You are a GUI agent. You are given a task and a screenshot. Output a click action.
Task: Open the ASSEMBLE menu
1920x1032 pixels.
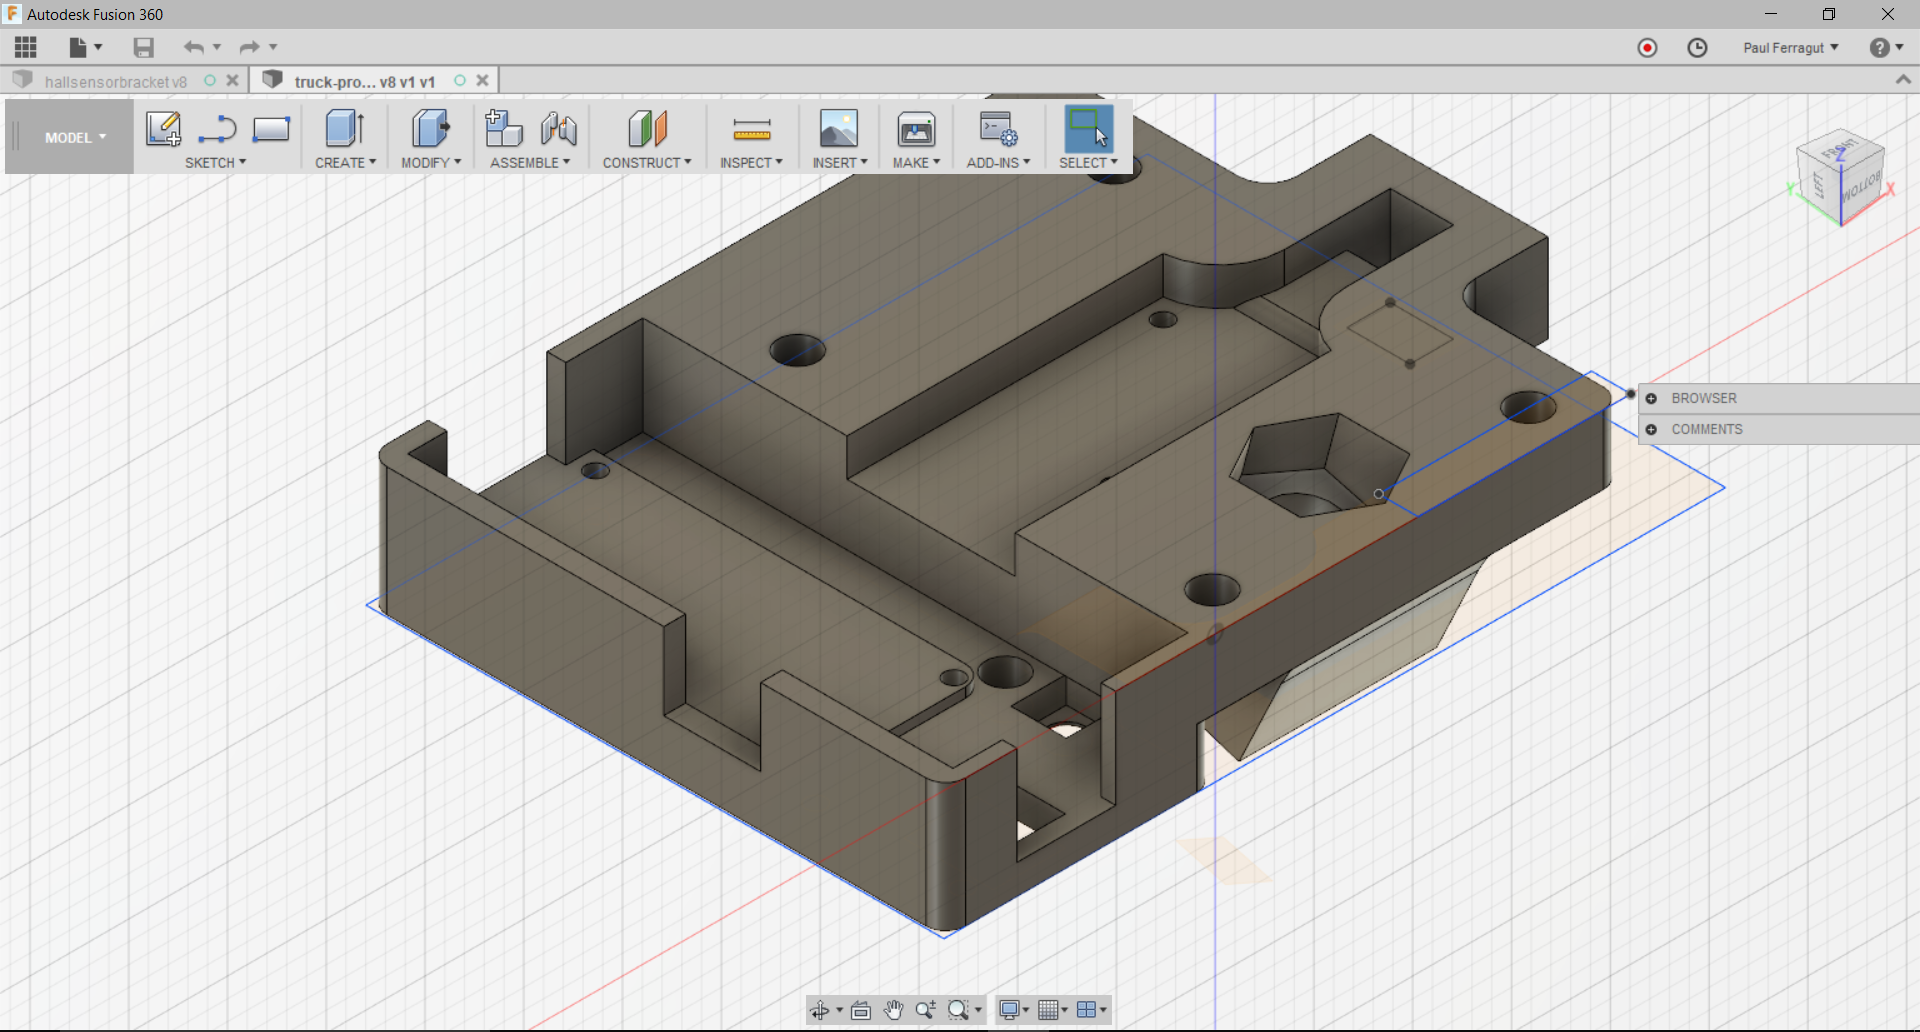pos(530,162)
